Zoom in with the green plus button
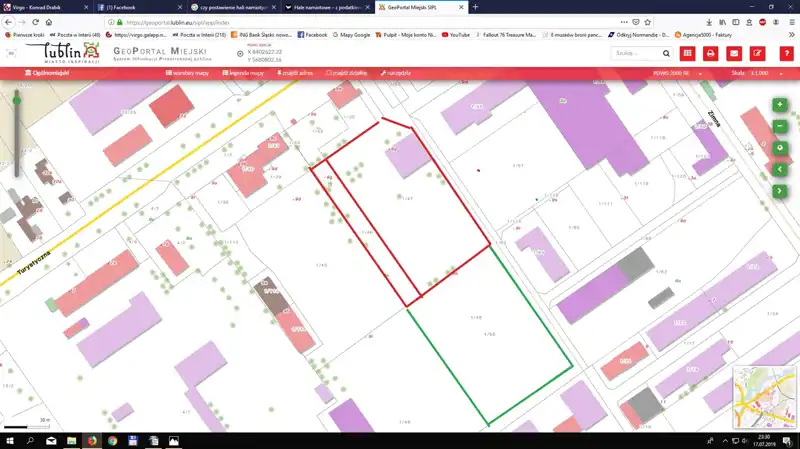800x449 pixels. 780,105
